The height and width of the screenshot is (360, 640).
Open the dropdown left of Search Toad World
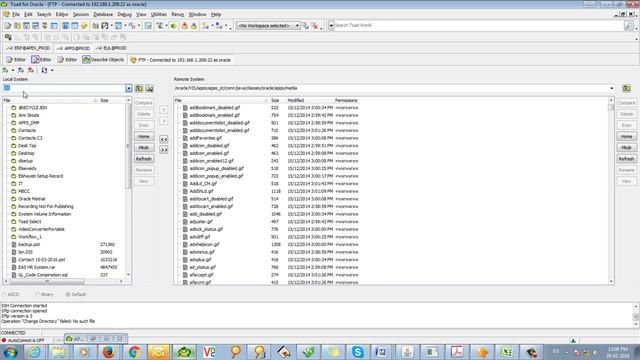point(331,26)
